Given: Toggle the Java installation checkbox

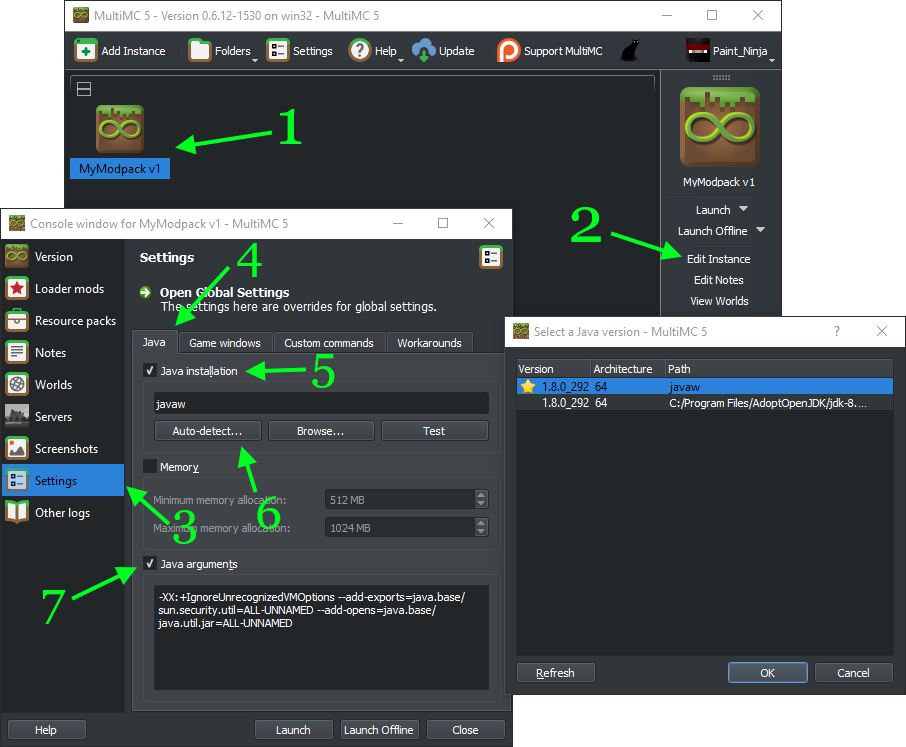Looking at the screenshot, I should 150,370.
